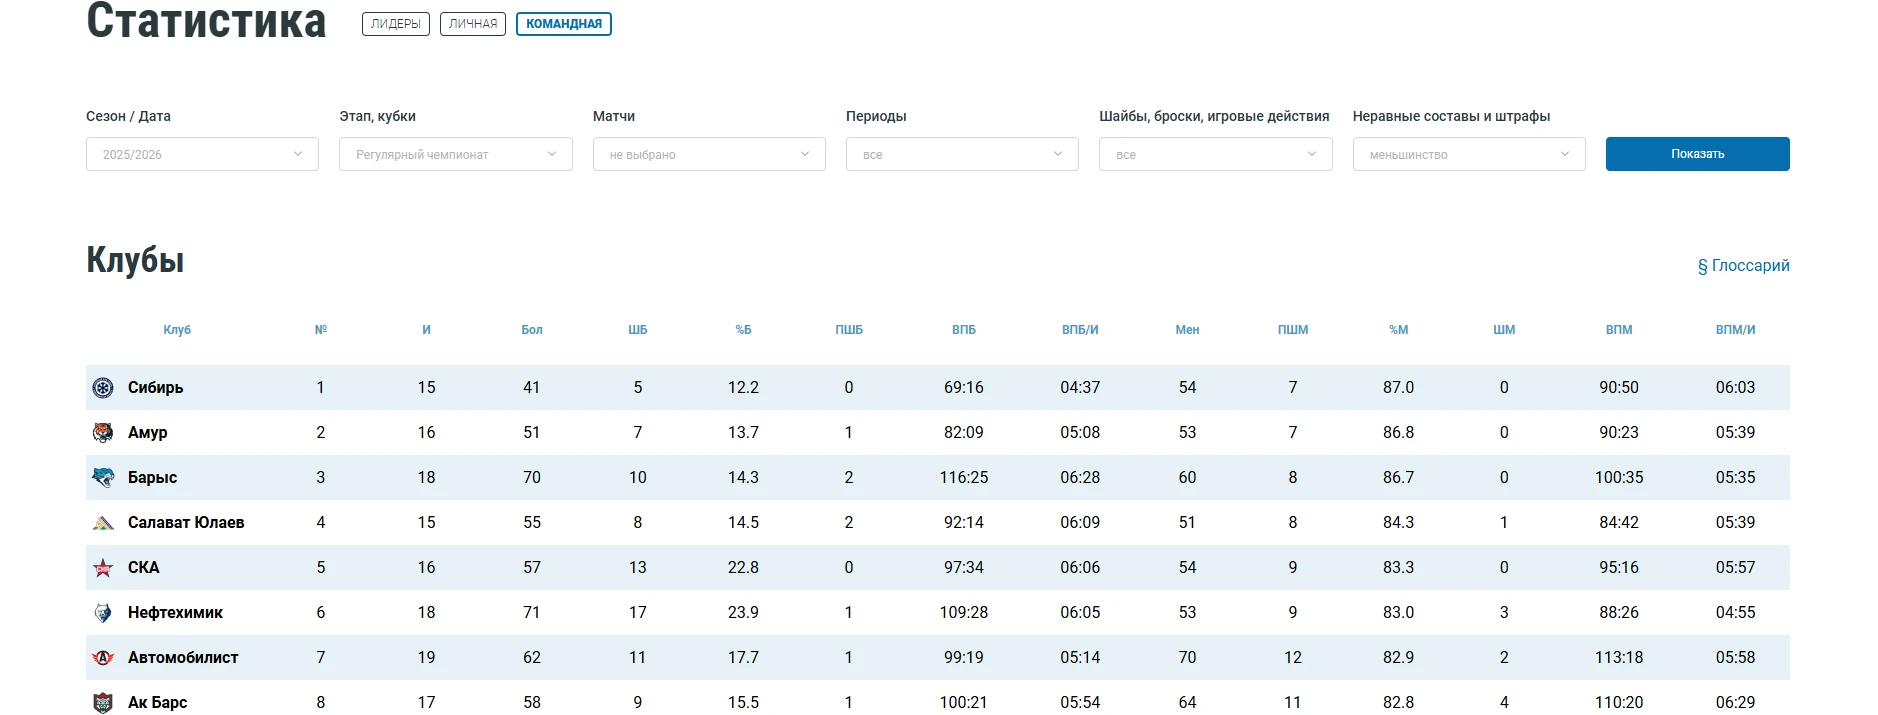Sort table by the ВПБ/И column header
Viewport: 1878px width, 715px height.
1079,330
